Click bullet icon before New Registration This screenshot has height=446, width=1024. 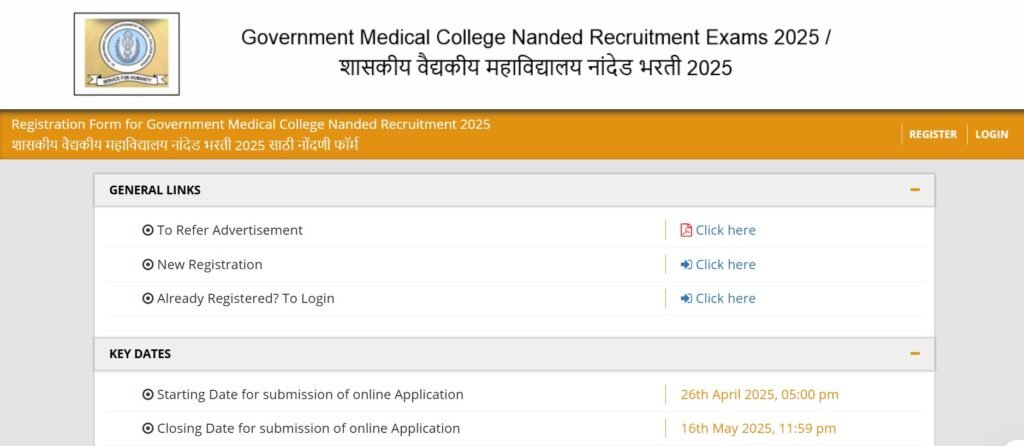pyautogui.click(x=148, y=265)
